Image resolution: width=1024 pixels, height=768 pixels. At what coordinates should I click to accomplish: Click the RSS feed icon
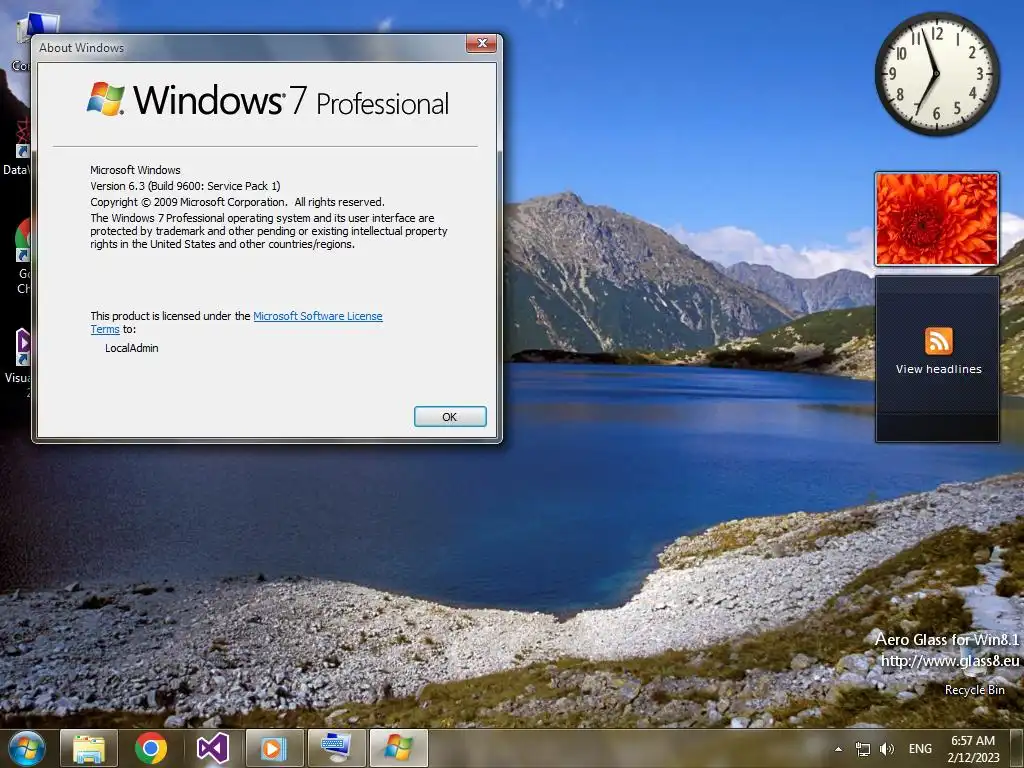(x=938, y=342)
